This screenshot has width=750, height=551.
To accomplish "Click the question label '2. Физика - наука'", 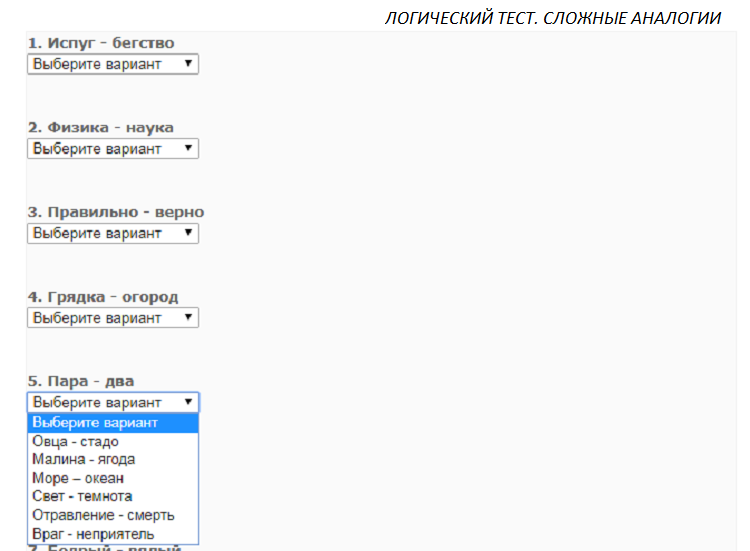I will point(100,127).
